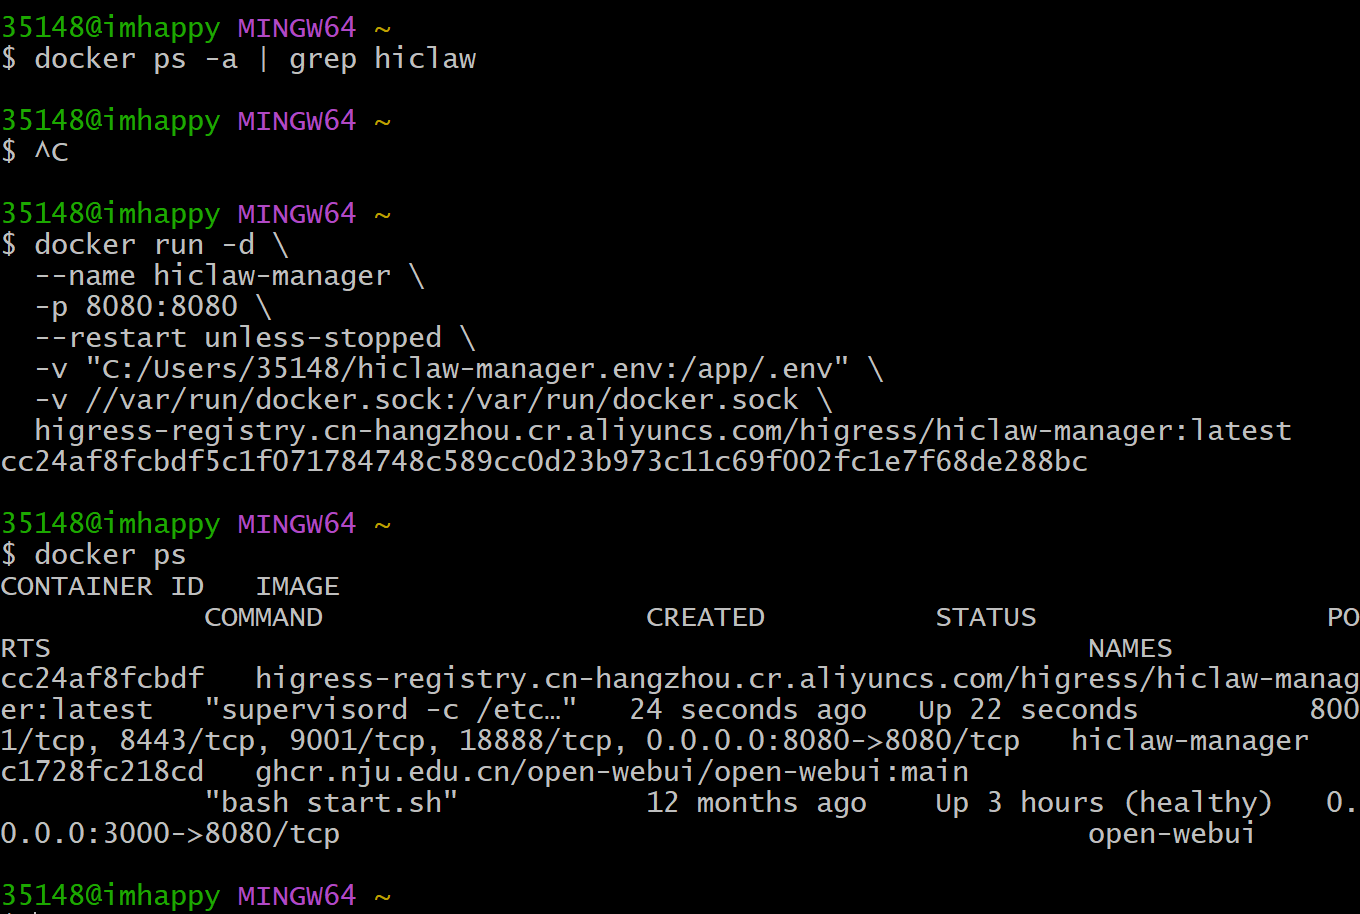Click the STATUS column header
The image size is (1360, 914).
pos(986,617)
